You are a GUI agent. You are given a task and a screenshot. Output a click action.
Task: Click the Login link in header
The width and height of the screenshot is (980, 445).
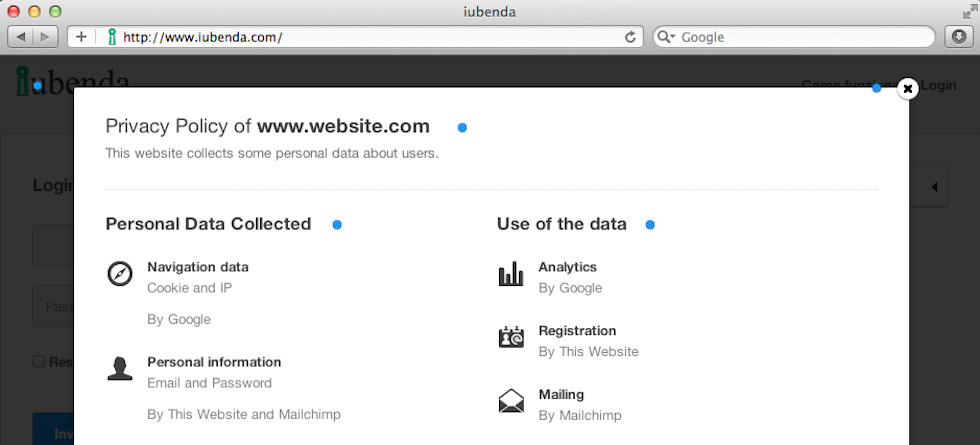(939, 85)
